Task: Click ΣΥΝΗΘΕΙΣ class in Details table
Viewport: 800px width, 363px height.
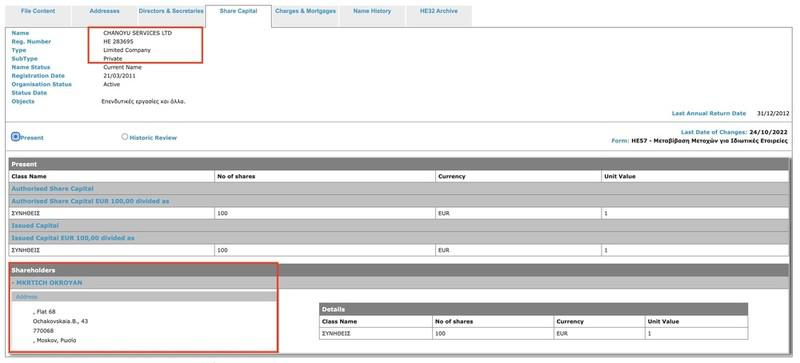Action: pyautogui.click(x=337, y=334)
